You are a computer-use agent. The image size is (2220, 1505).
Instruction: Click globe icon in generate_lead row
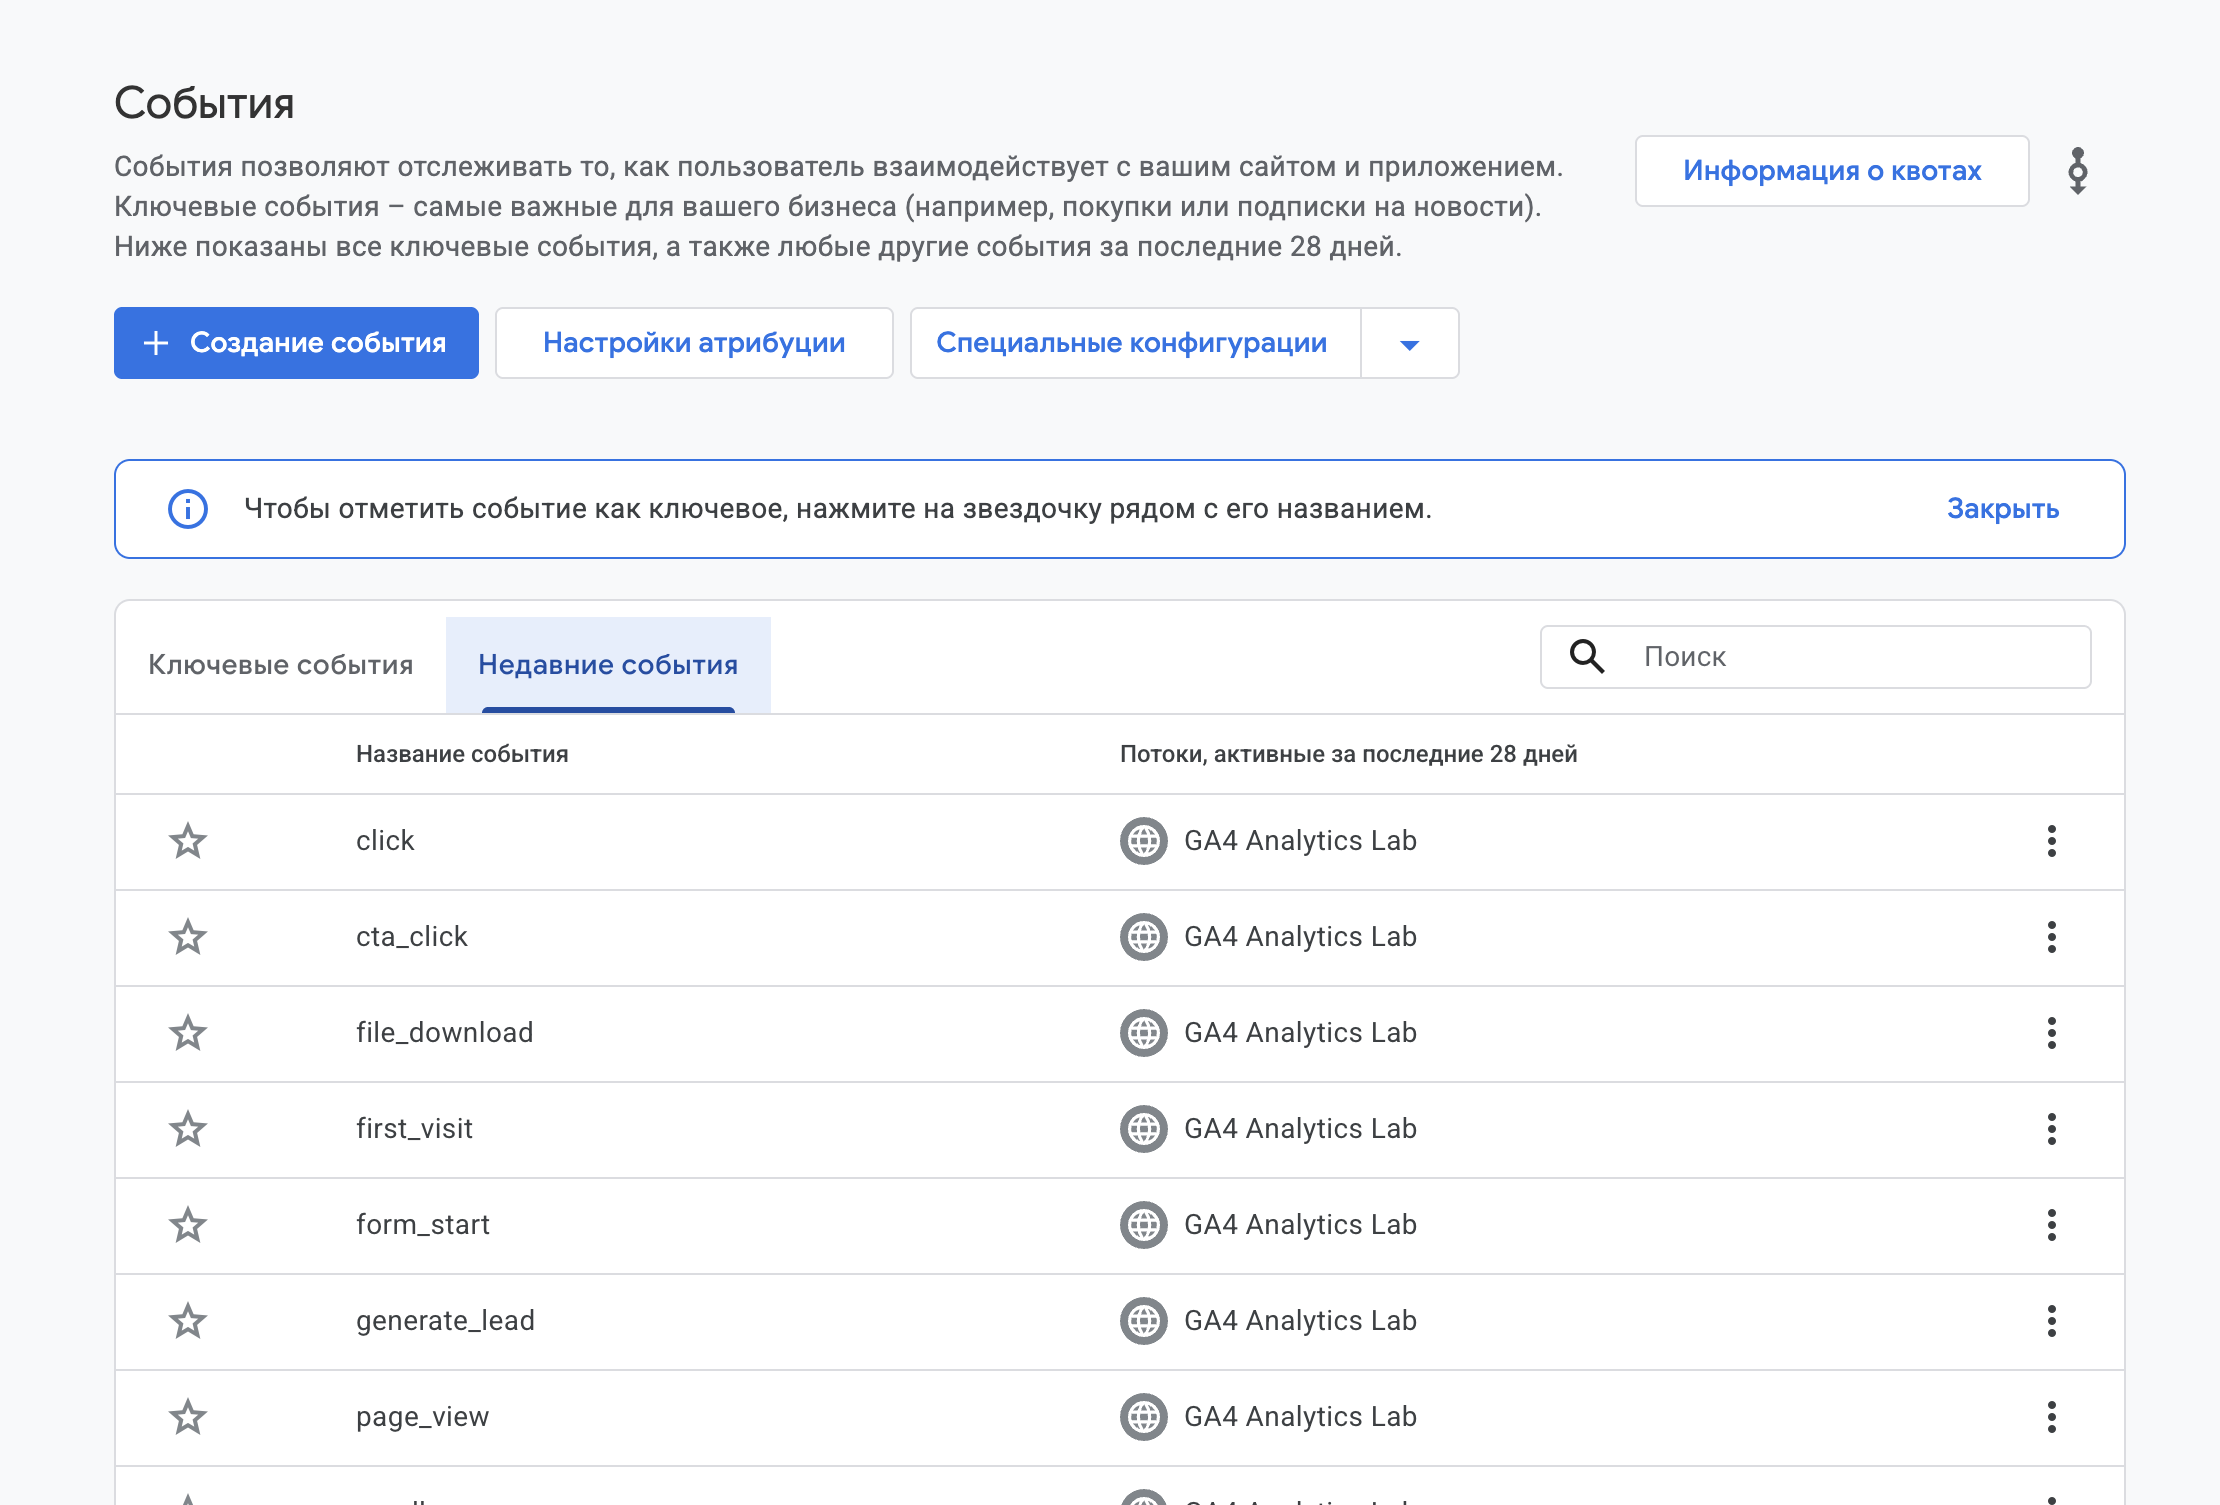pos(1144,1321)
